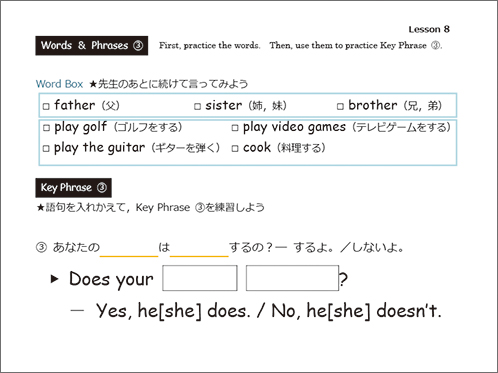Screen dimensions: 498x373
Task: Click the 'Key Phrase ③' header label
Action: click(73, 188)
